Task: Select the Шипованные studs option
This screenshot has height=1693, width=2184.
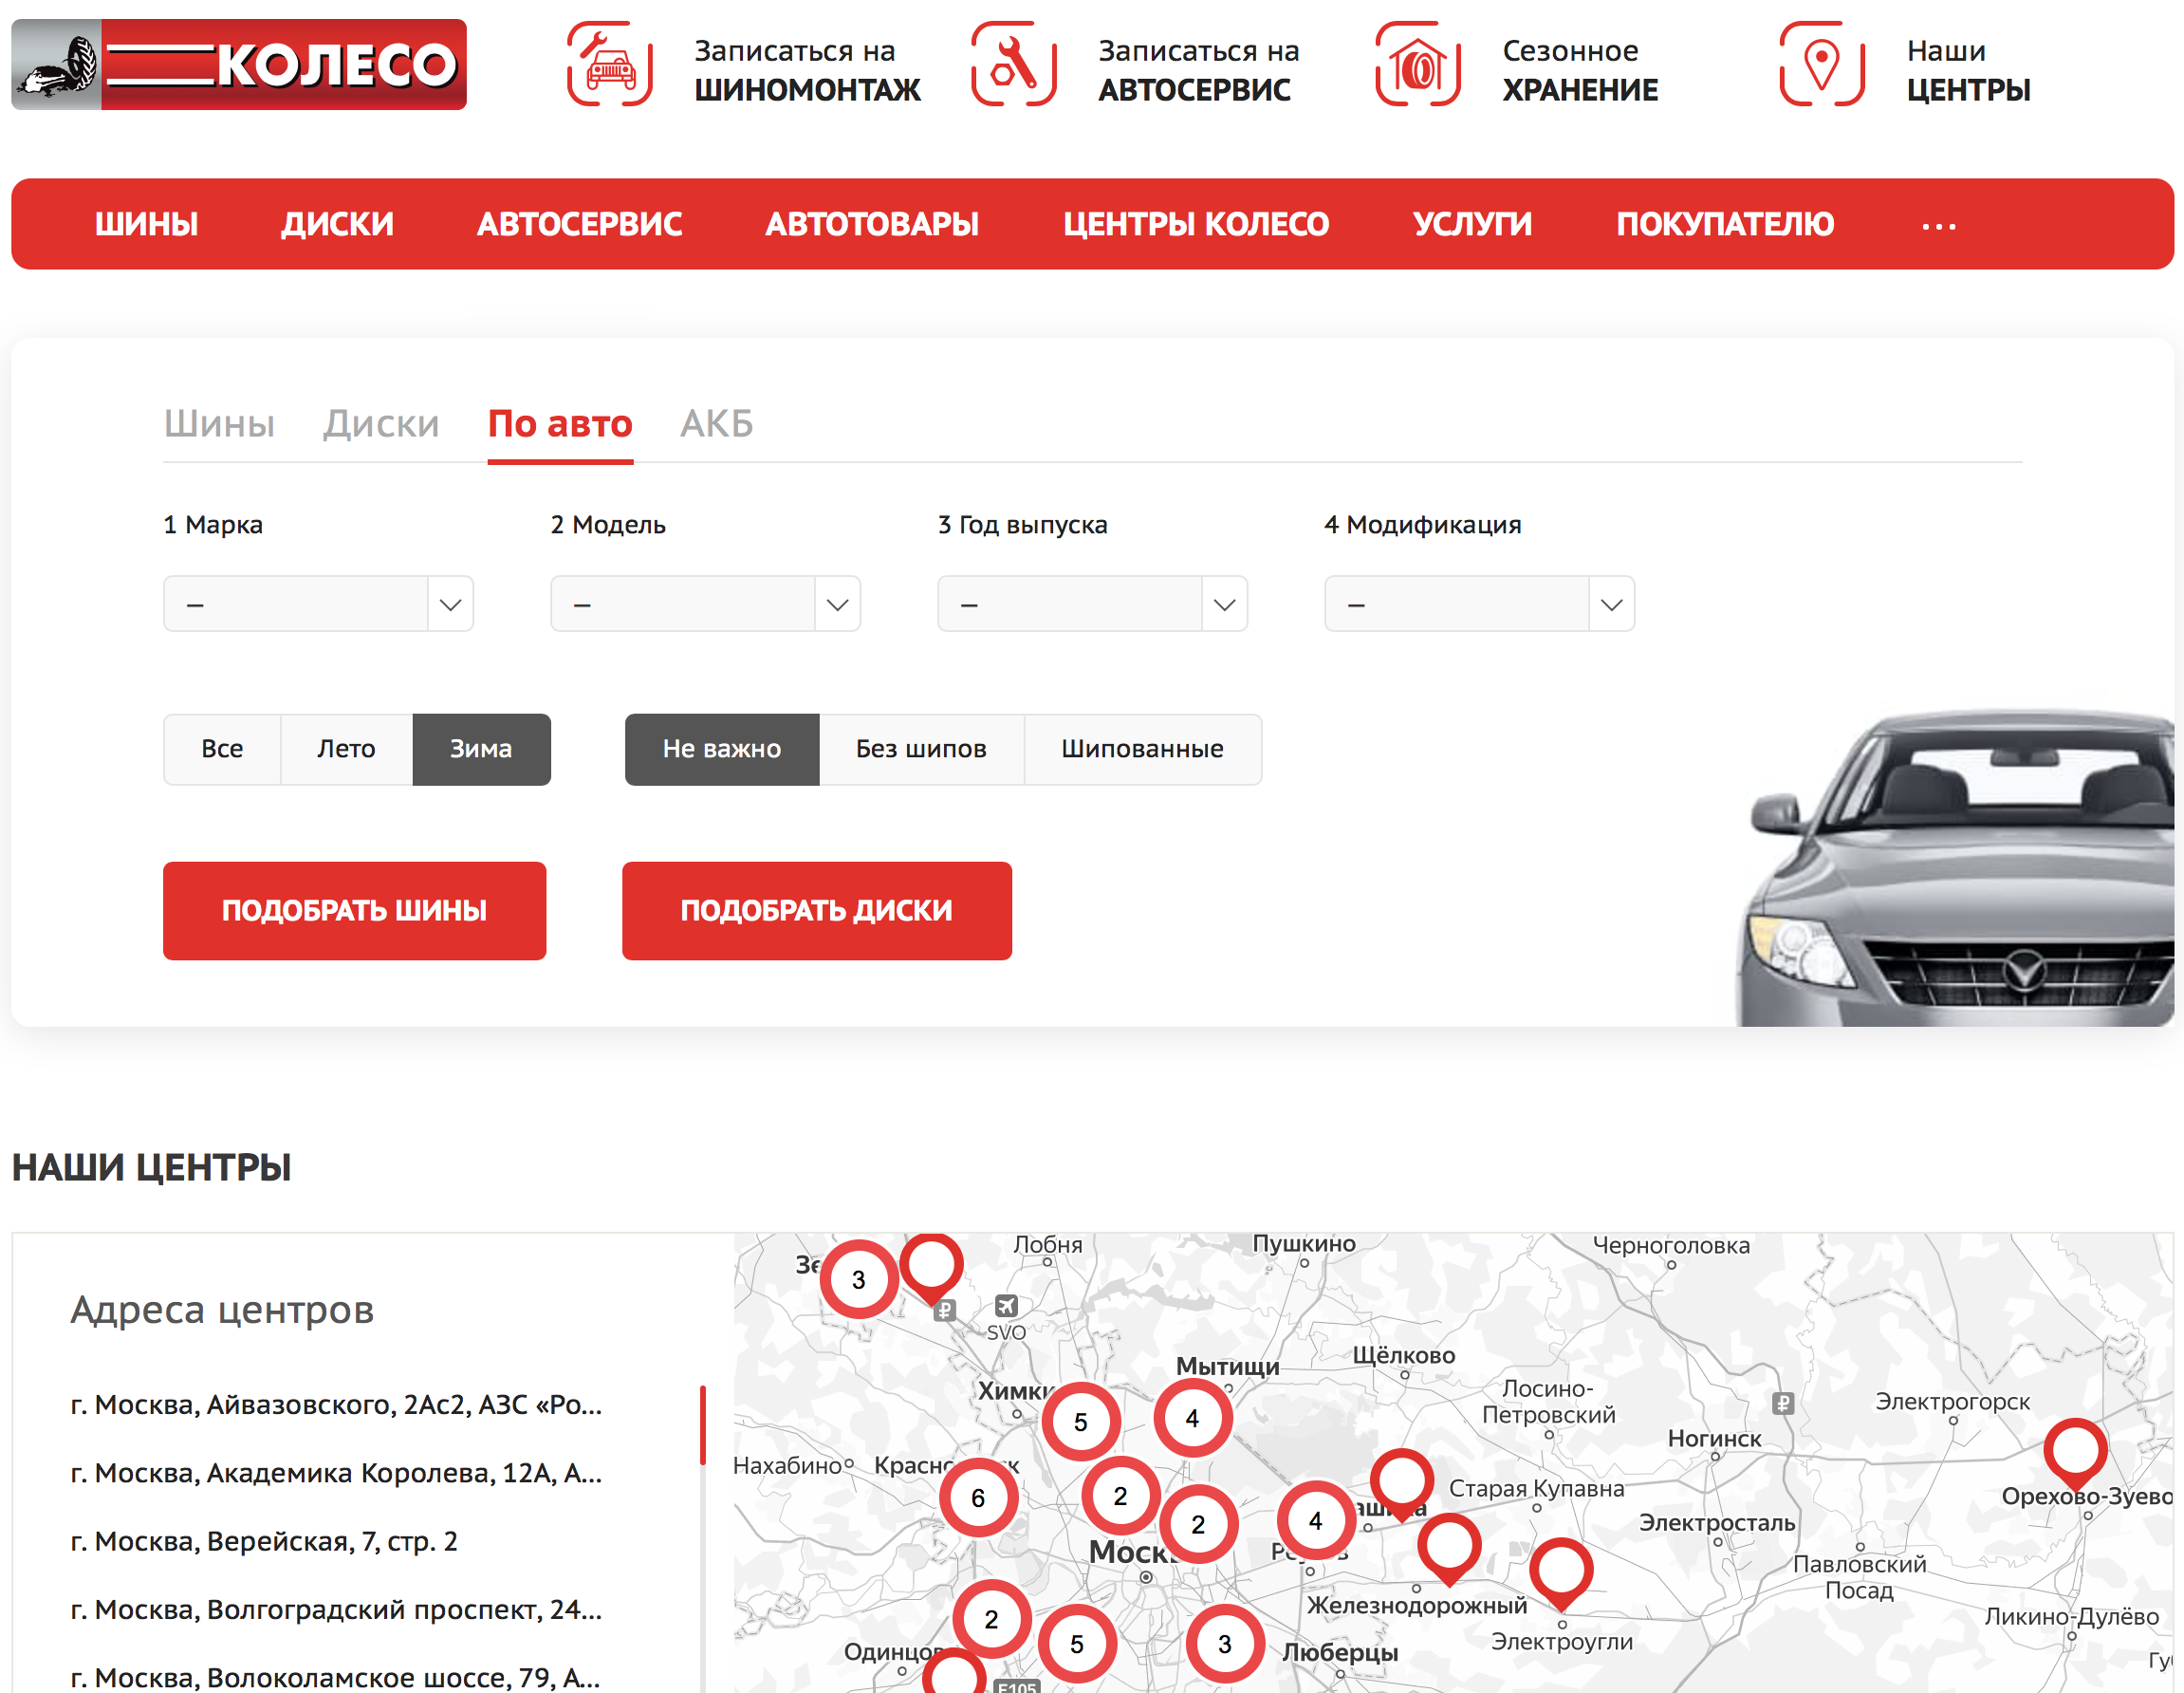Action: point(1141,749)
